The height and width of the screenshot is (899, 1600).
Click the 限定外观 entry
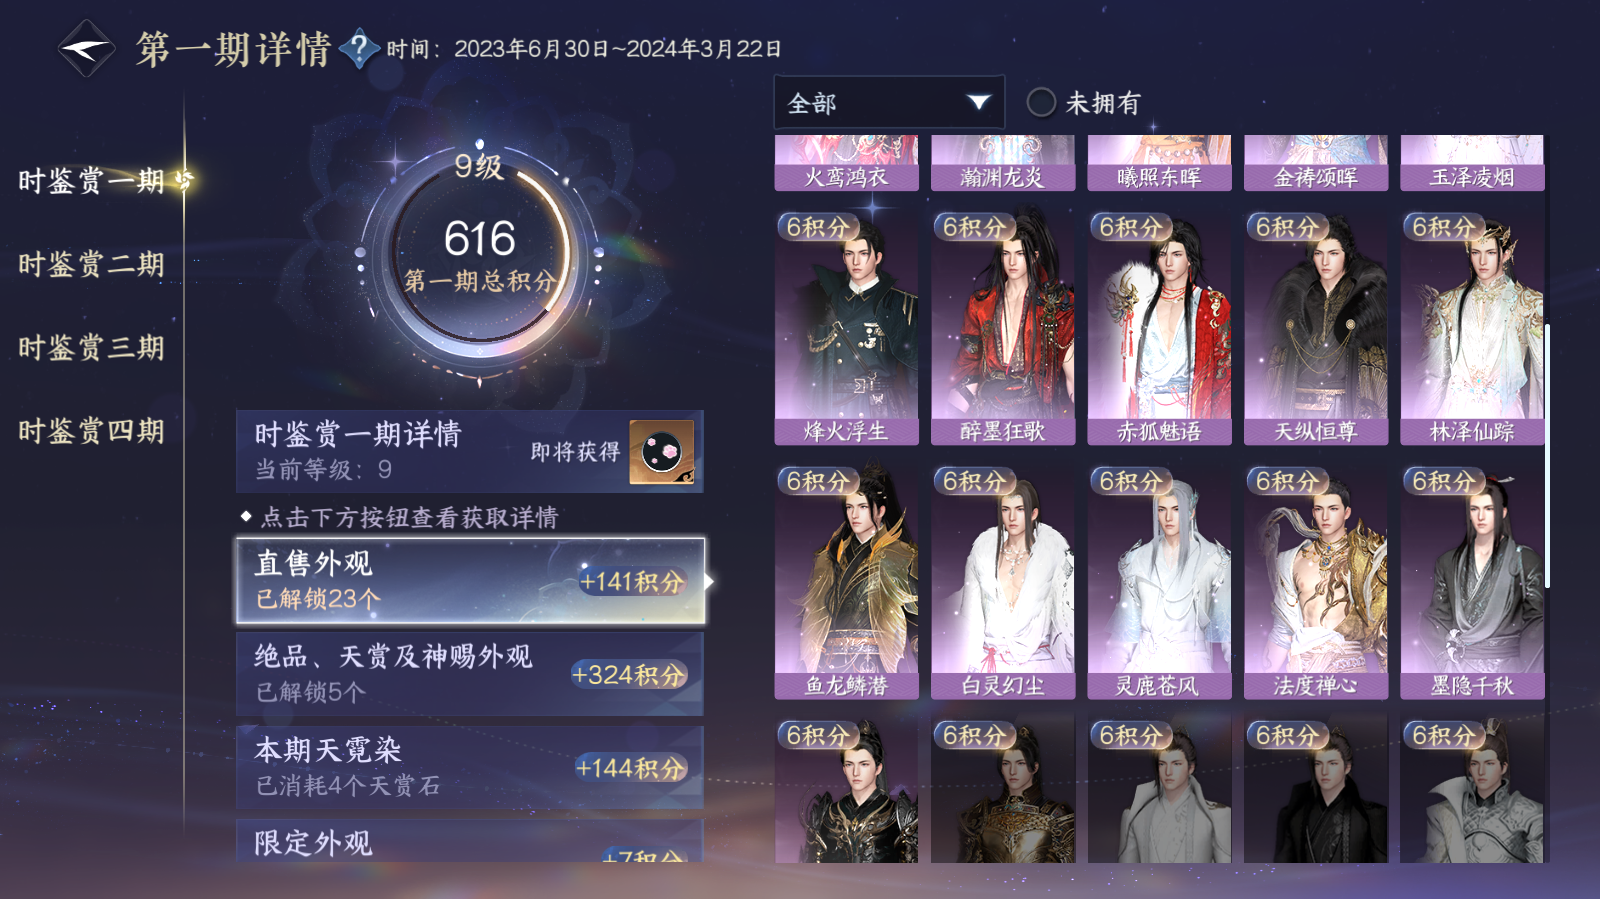pos(470,841)
